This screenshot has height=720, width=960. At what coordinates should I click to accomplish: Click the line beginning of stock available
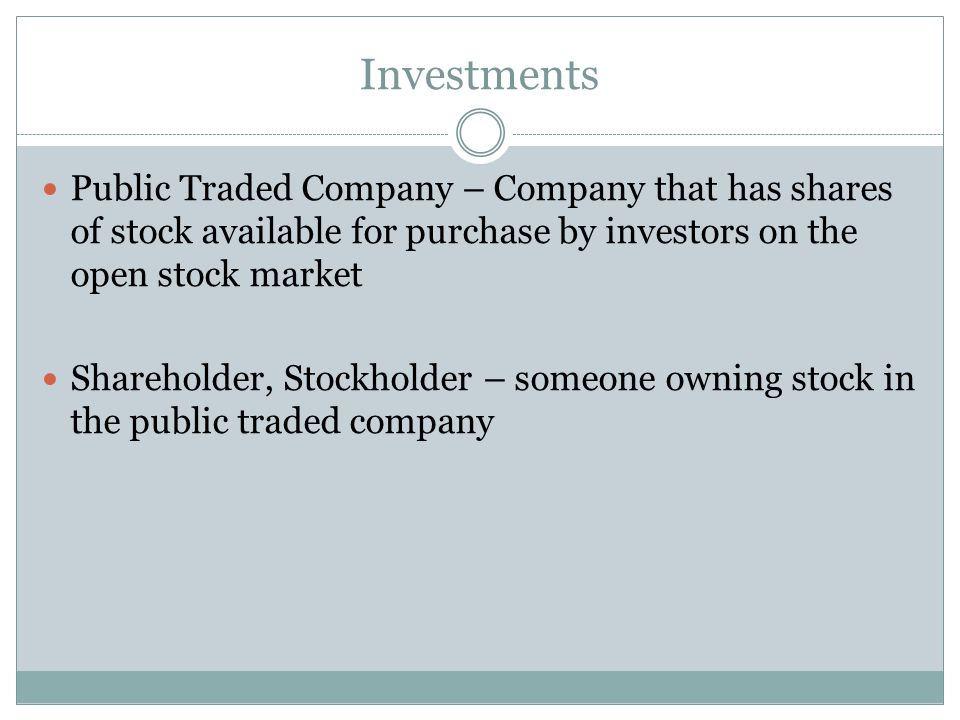click(463, 232)
